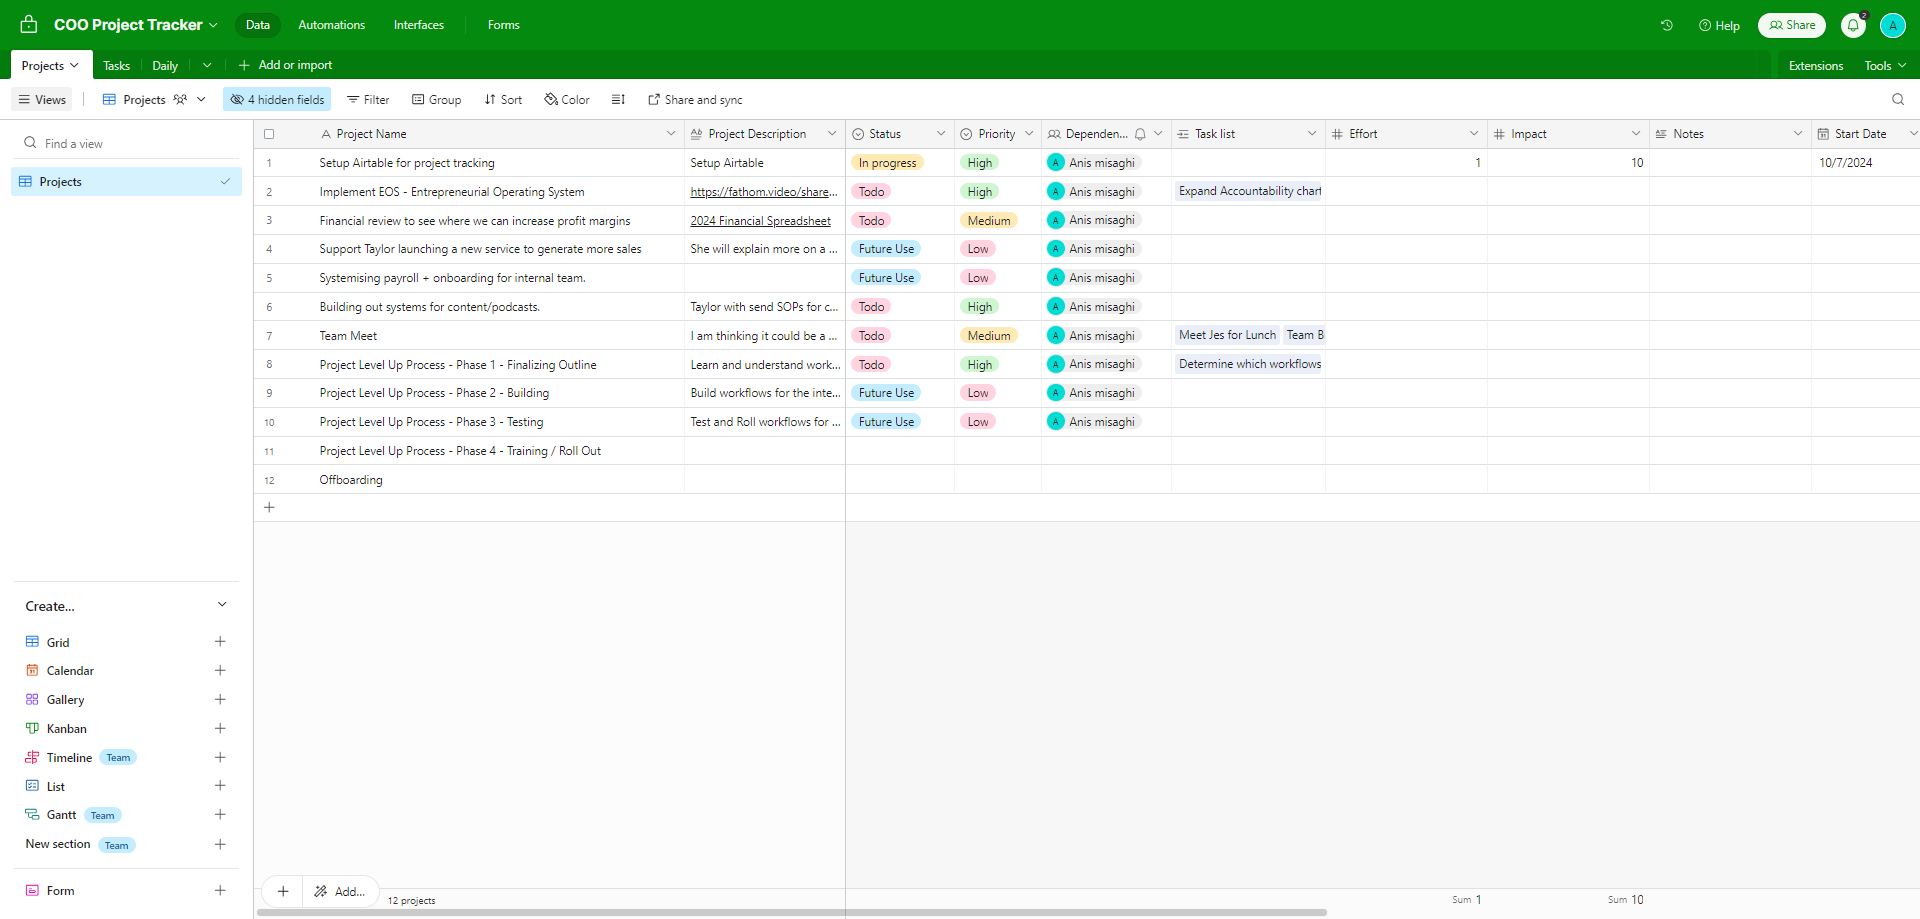
Task: Click the Medium priority tag in row 3
Action: point(989,220)
